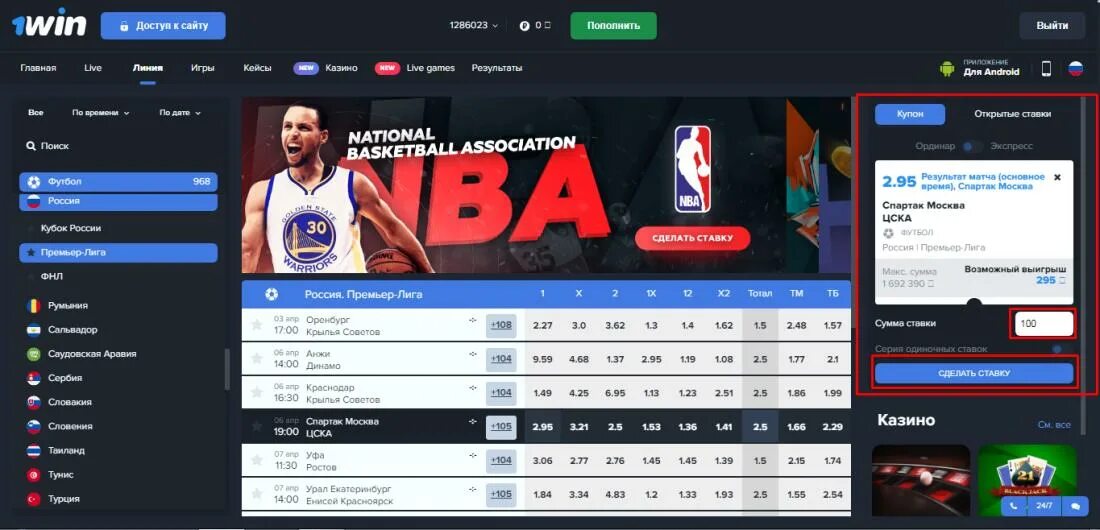Click statistics icon in Оренбург row
This screenshot has width=1100, height=530.
pos(472,319)
